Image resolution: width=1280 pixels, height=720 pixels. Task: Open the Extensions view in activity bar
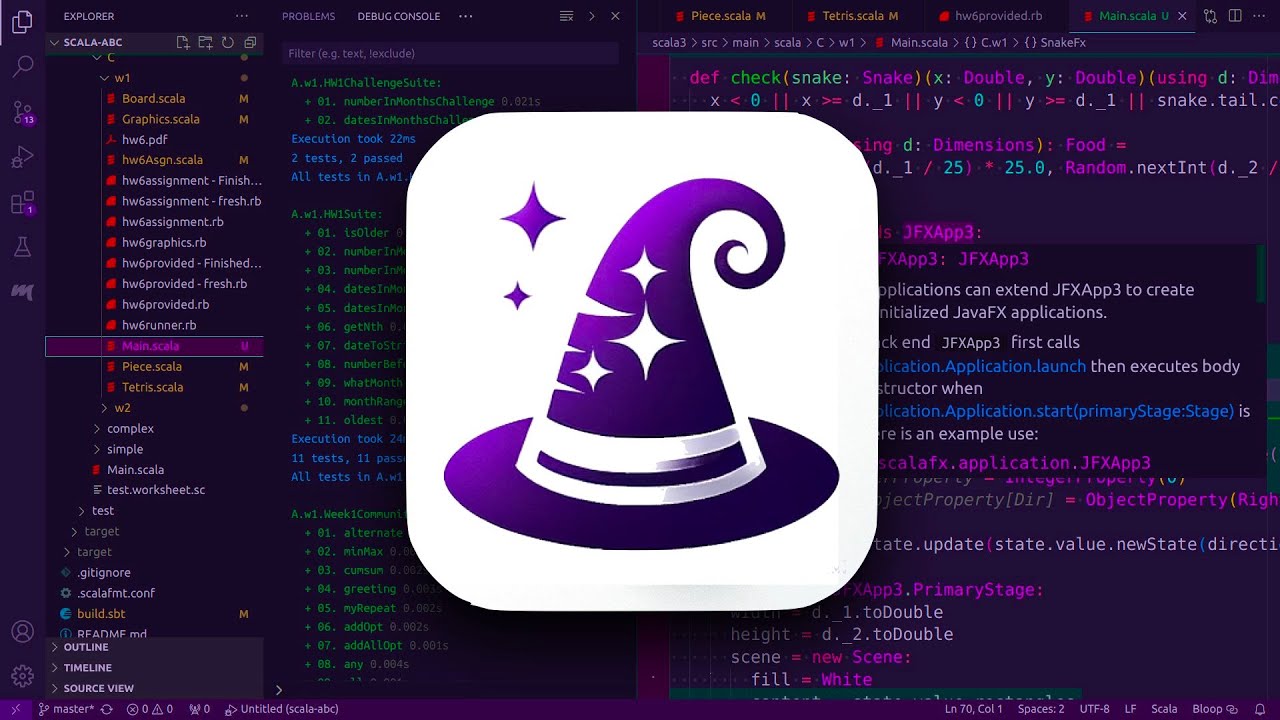22,204
